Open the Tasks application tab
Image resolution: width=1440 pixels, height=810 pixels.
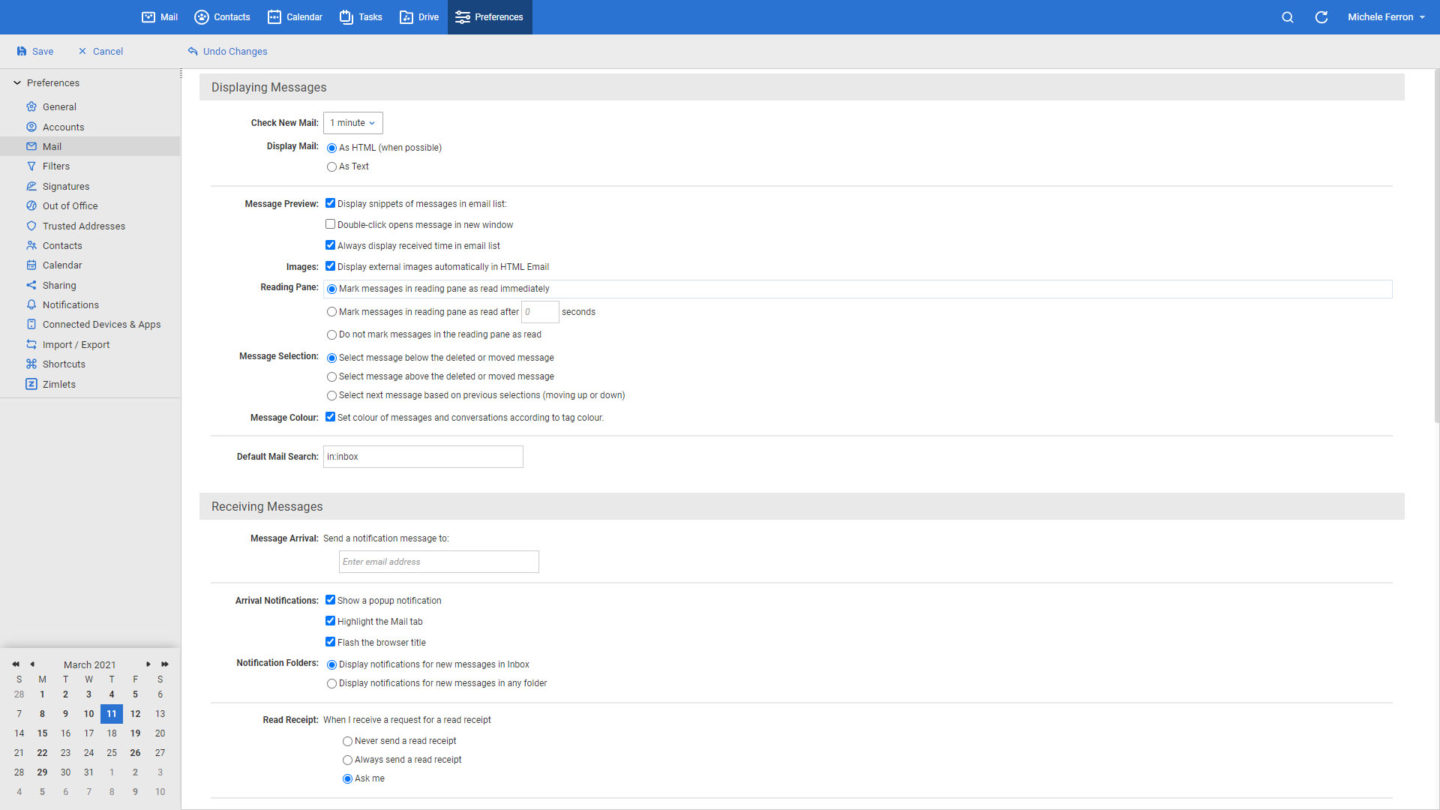point(360,16)
